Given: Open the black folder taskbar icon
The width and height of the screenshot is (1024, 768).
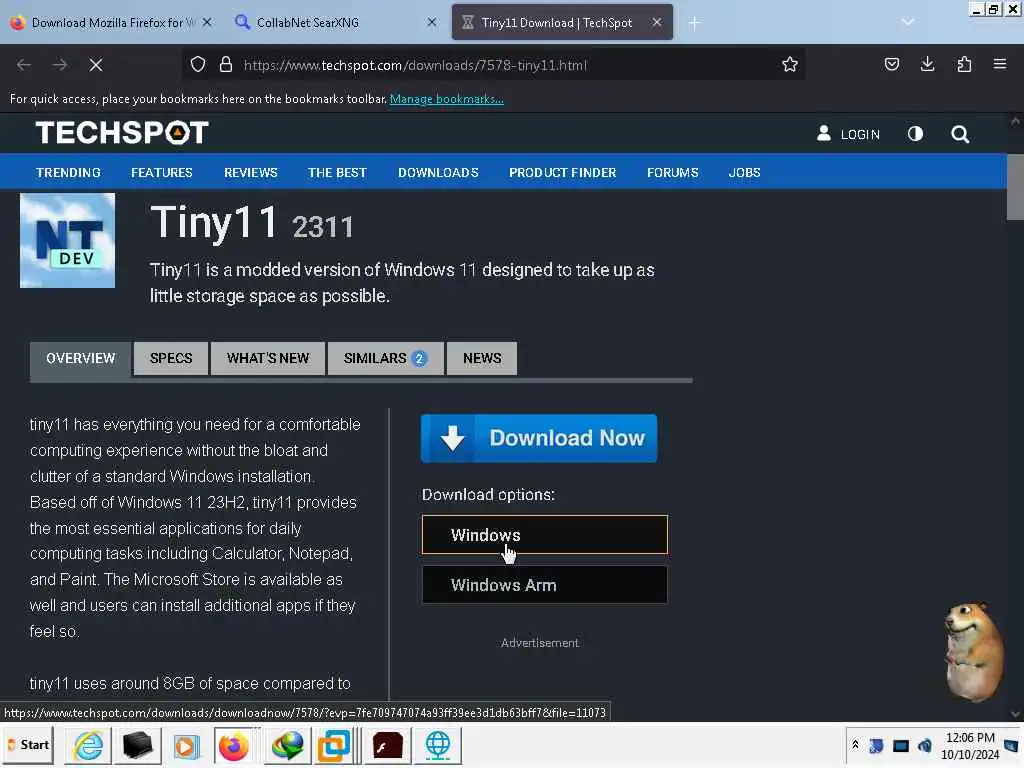Looking at the screenshot, I should pyautogui.click(x=138, y=745).
